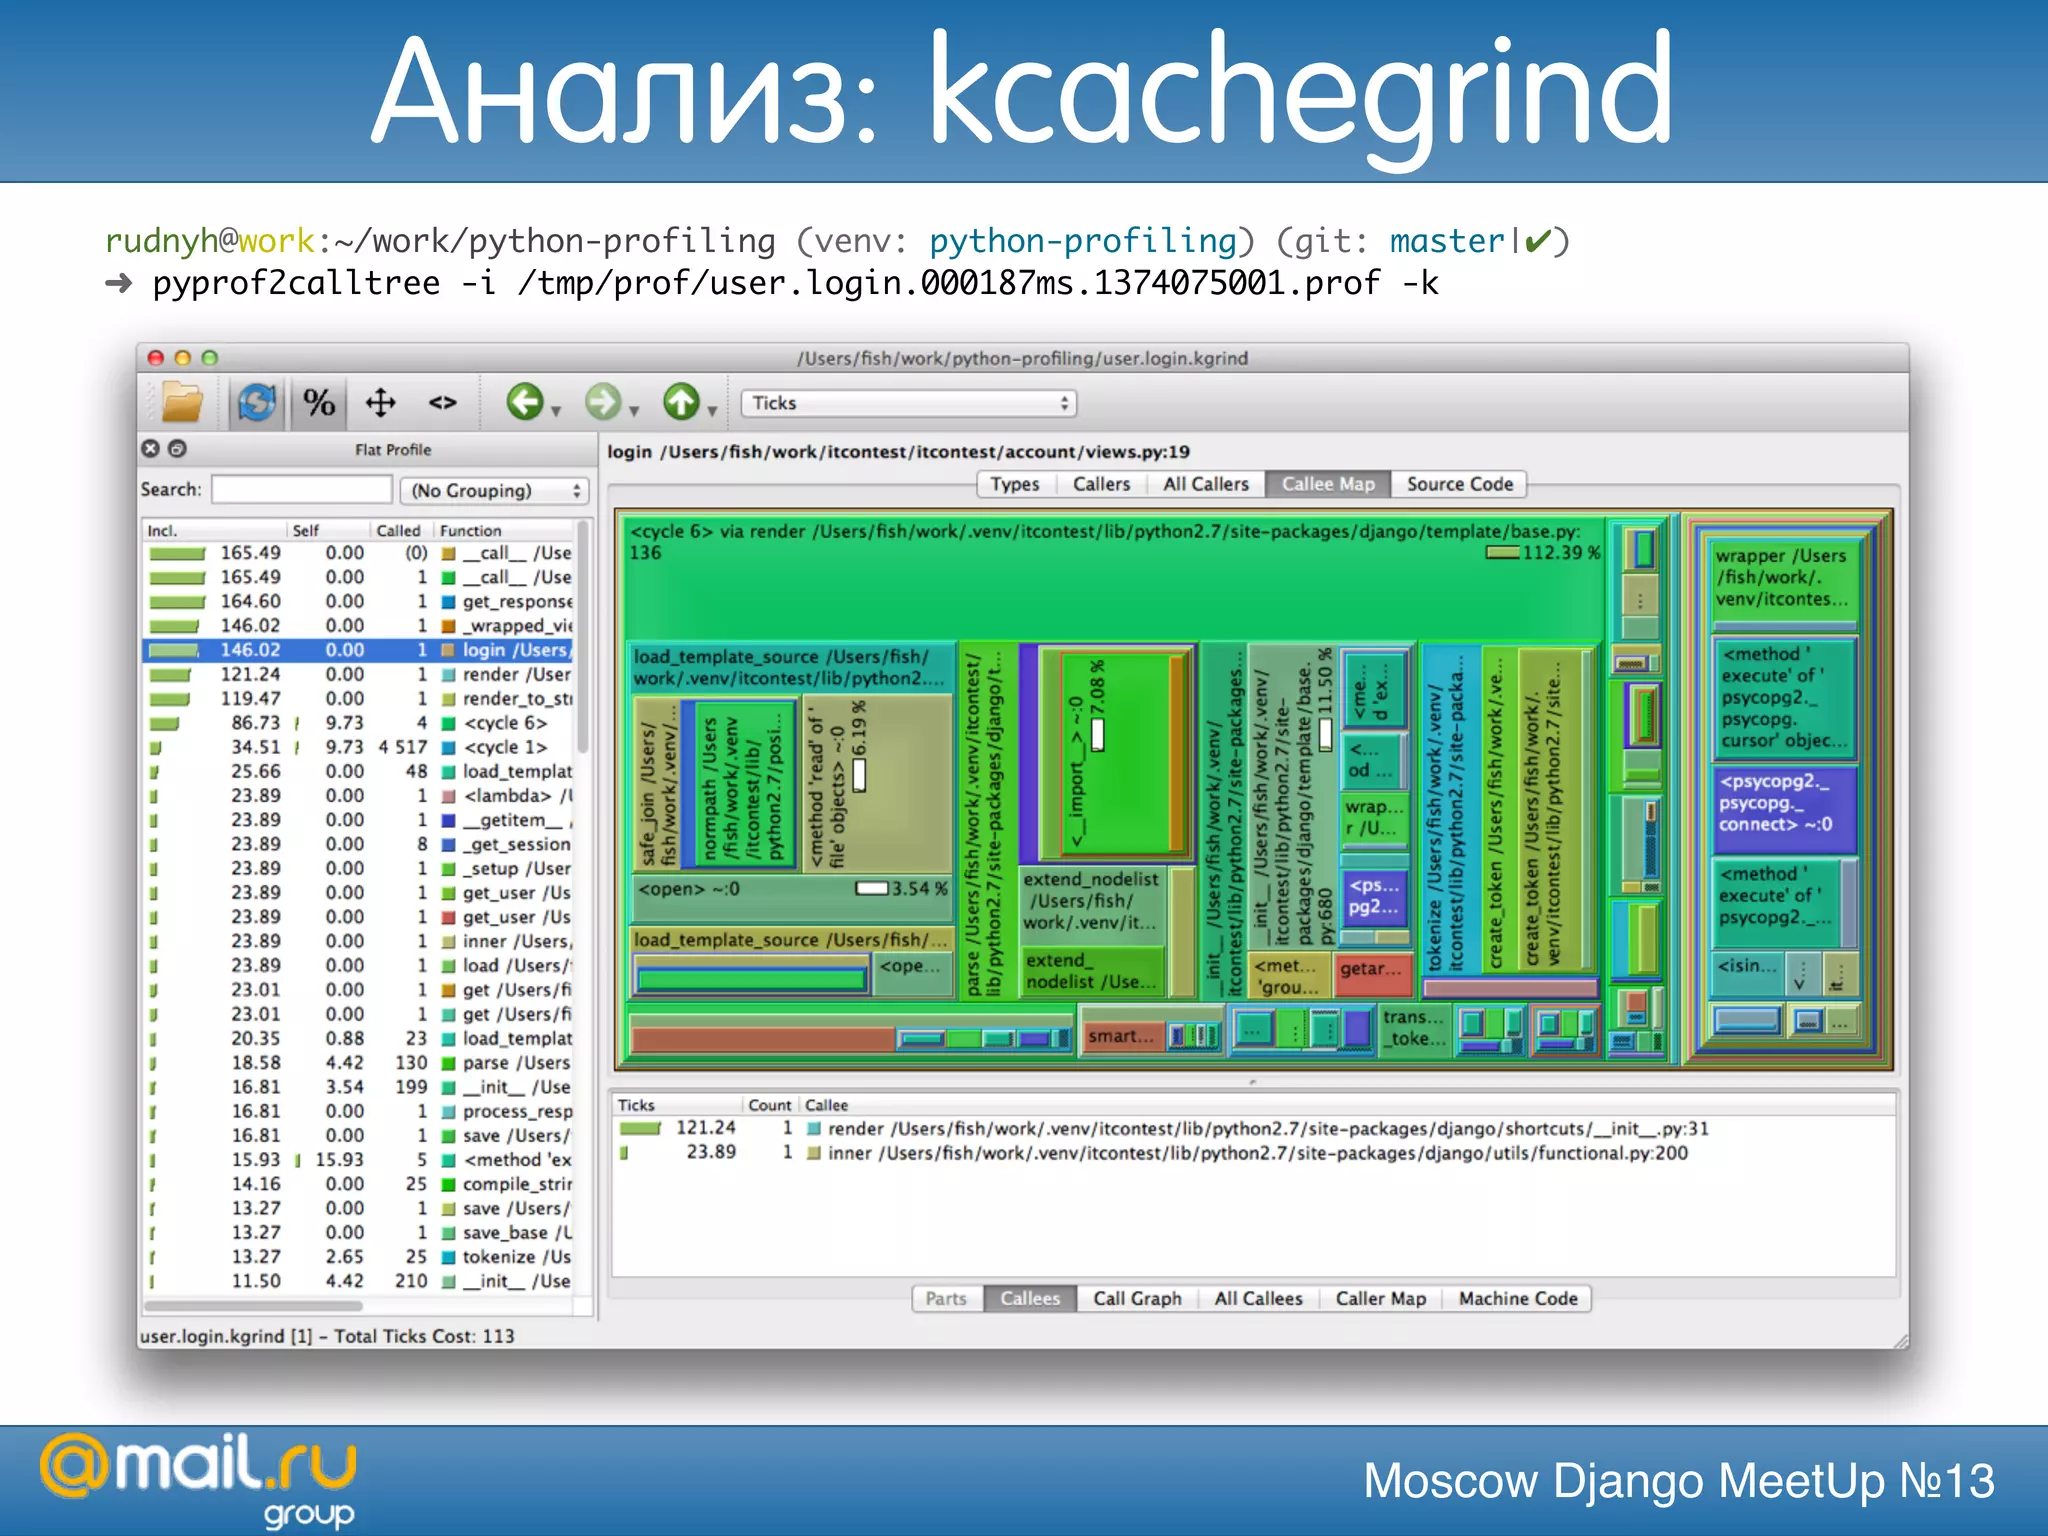Reload the profile with the refresh icon
The height and width of the screenshot is (1536, 2048).
pyautogui.click(x=257, y=403)
